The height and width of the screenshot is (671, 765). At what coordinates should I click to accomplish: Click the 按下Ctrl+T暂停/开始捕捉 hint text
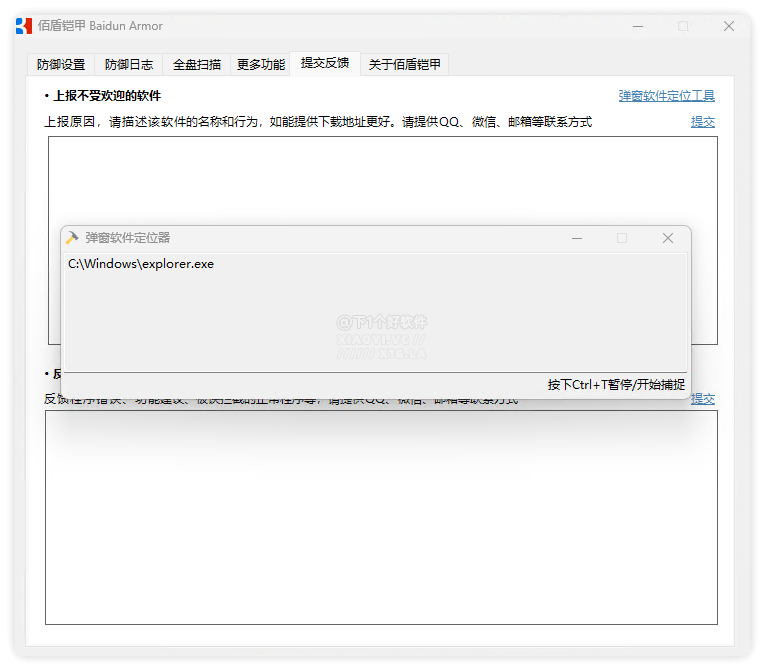[x=616, y=385]
